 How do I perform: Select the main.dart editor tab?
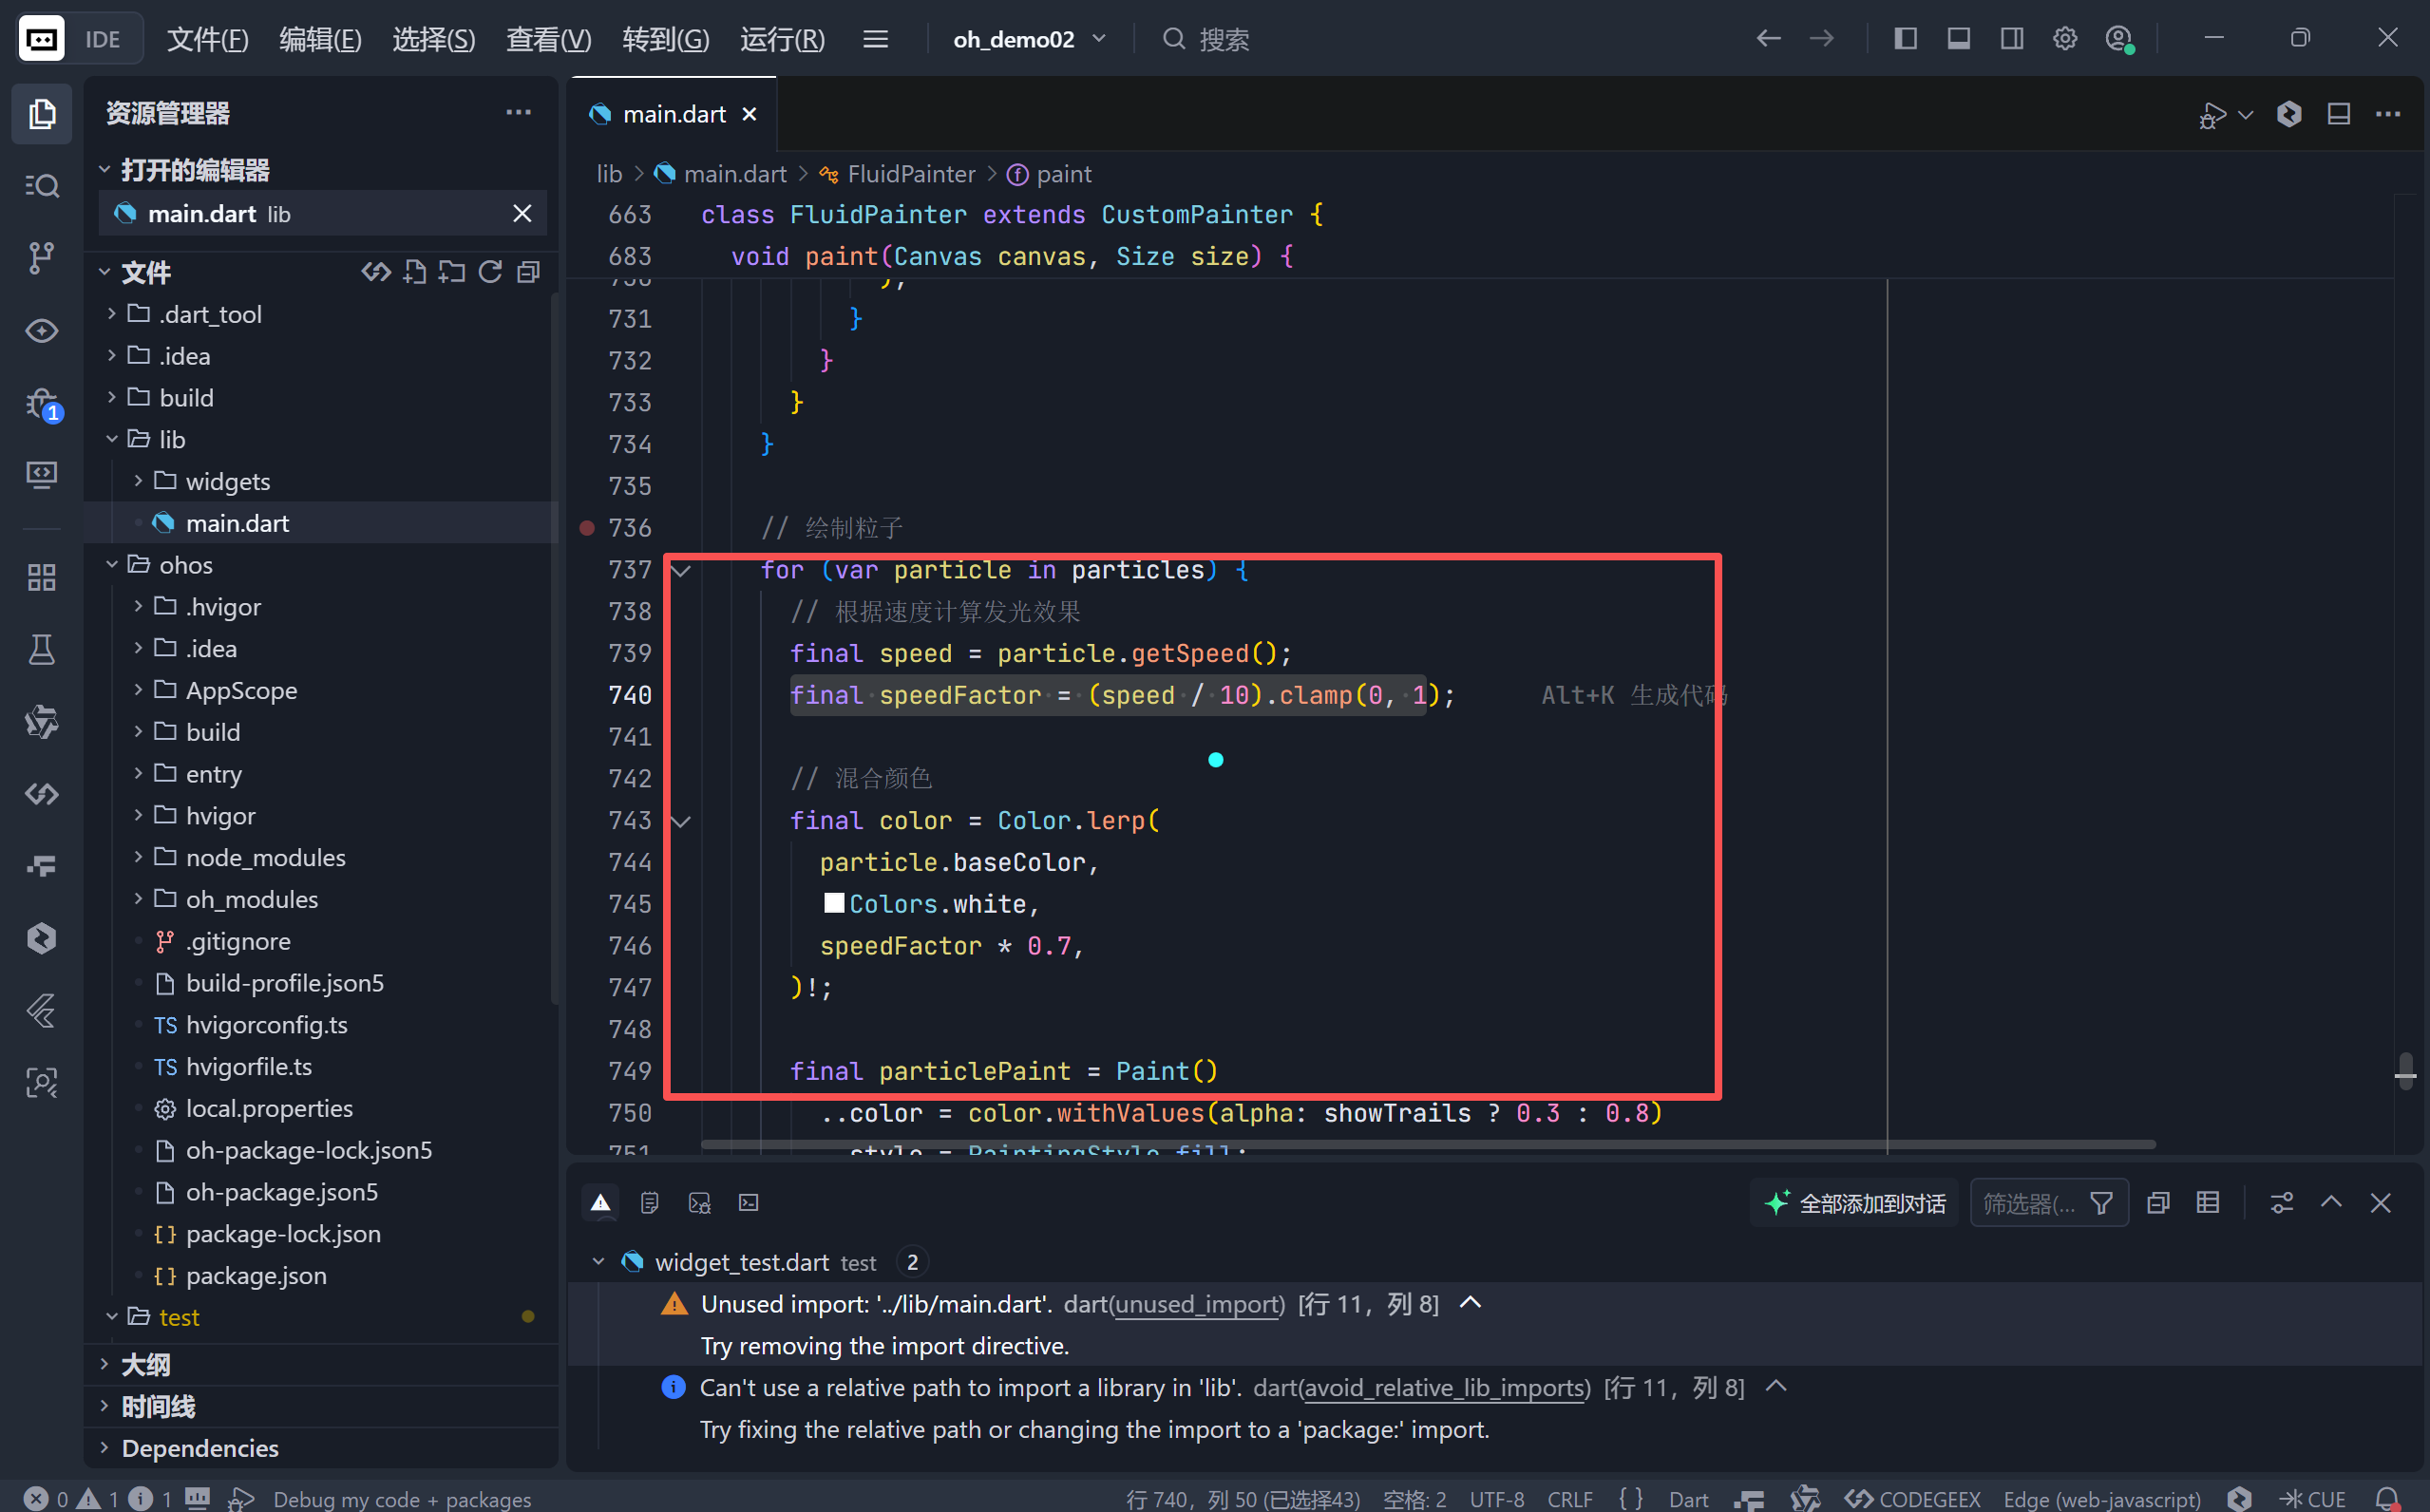(673, 114)
